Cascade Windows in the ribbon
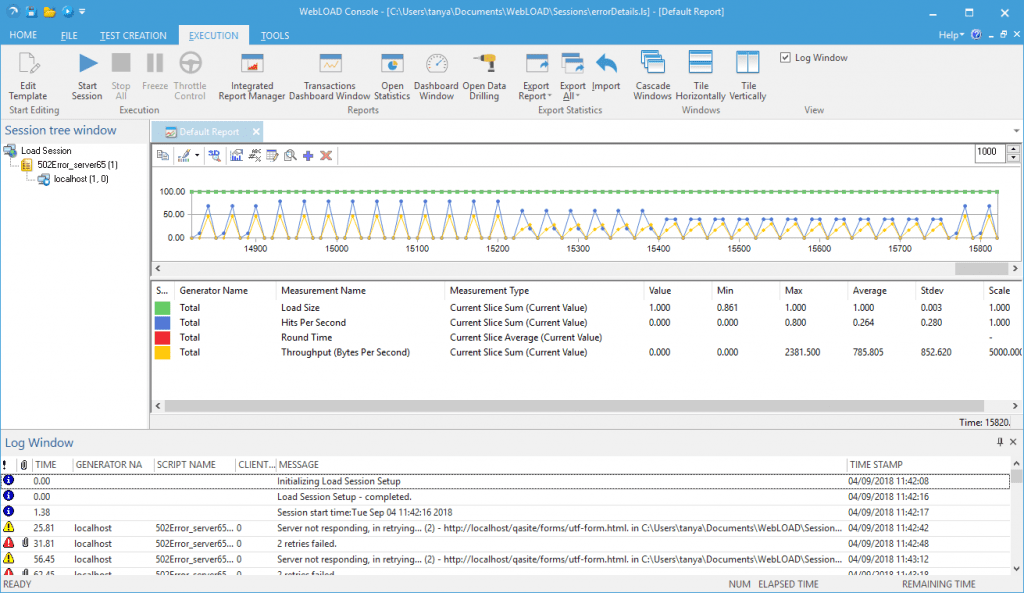 [652, 76]
